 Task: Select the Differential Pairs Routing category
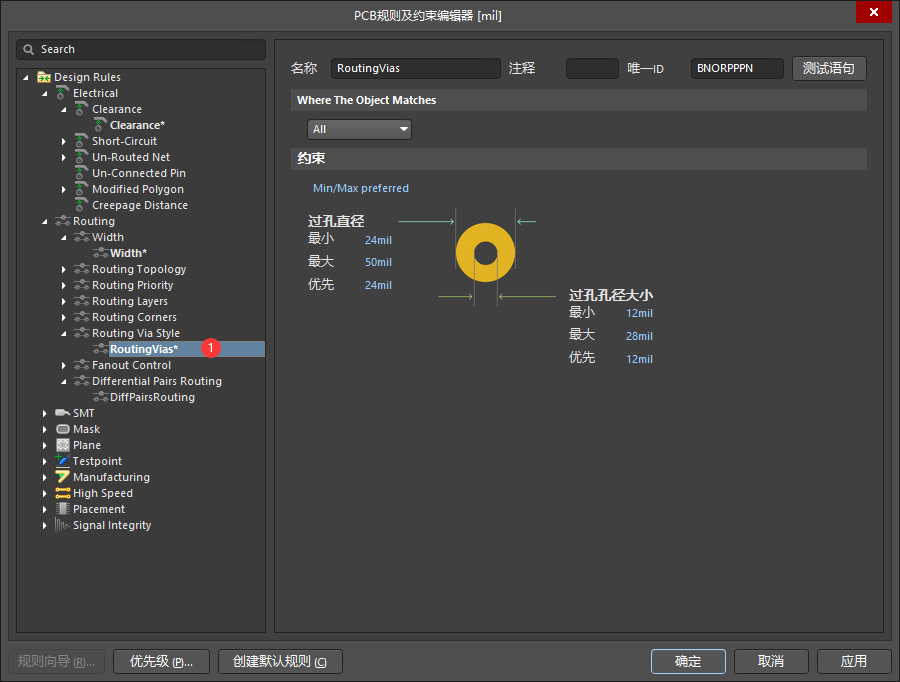[157, 381]
